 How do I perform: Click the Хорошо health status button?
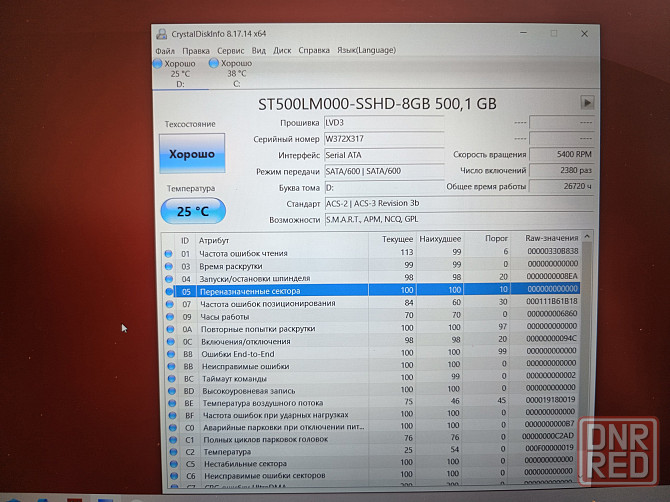pos(192,153)
